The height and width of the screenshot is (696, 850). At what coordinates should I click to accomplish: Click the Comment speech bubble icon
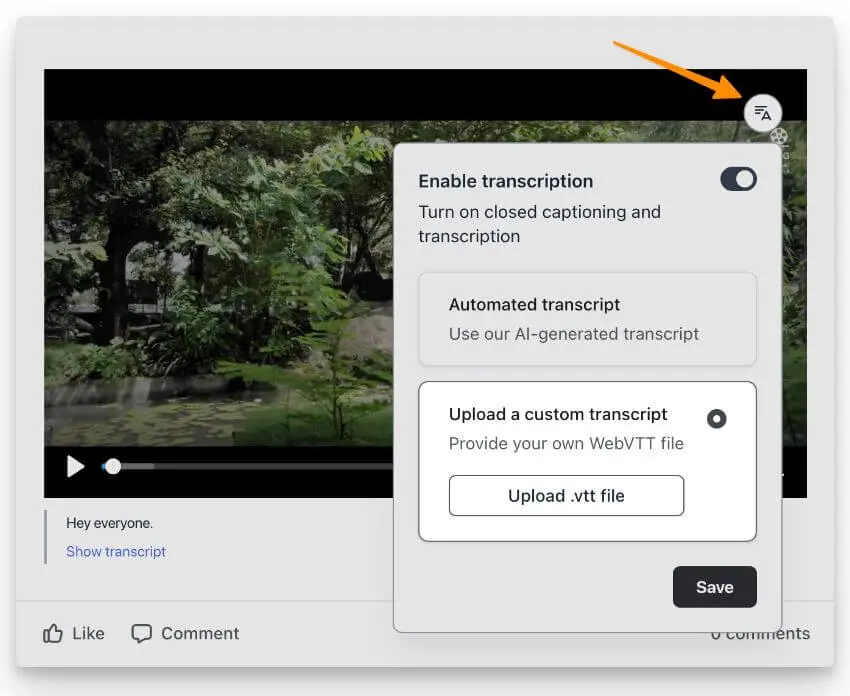tap(141, 632)
